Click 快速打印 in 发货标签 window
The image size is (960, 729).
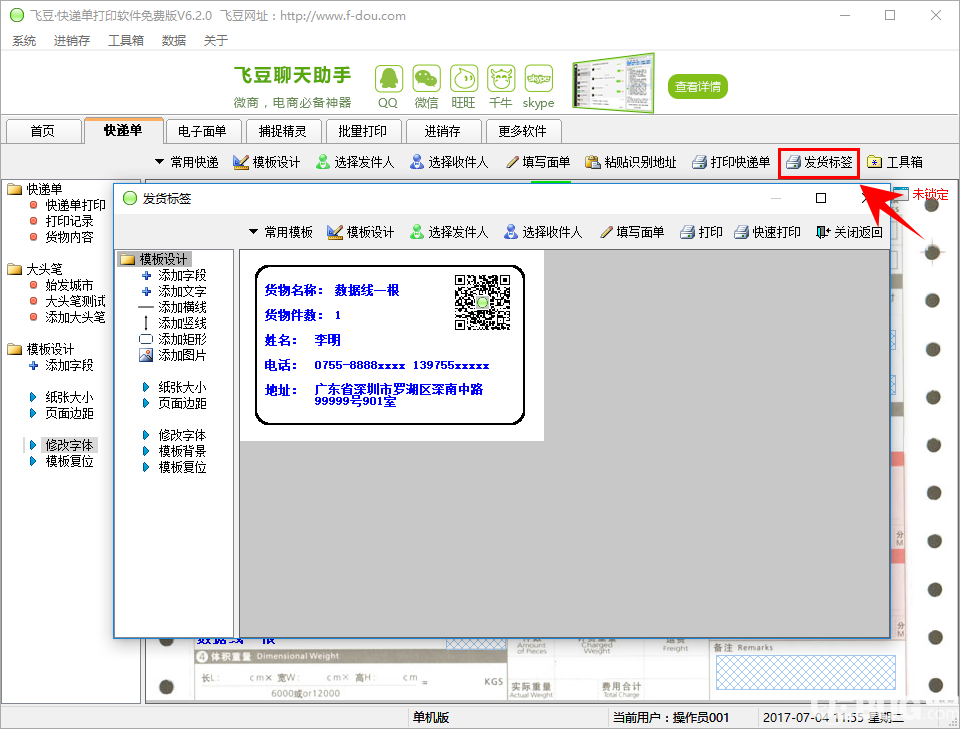[768, 232]
